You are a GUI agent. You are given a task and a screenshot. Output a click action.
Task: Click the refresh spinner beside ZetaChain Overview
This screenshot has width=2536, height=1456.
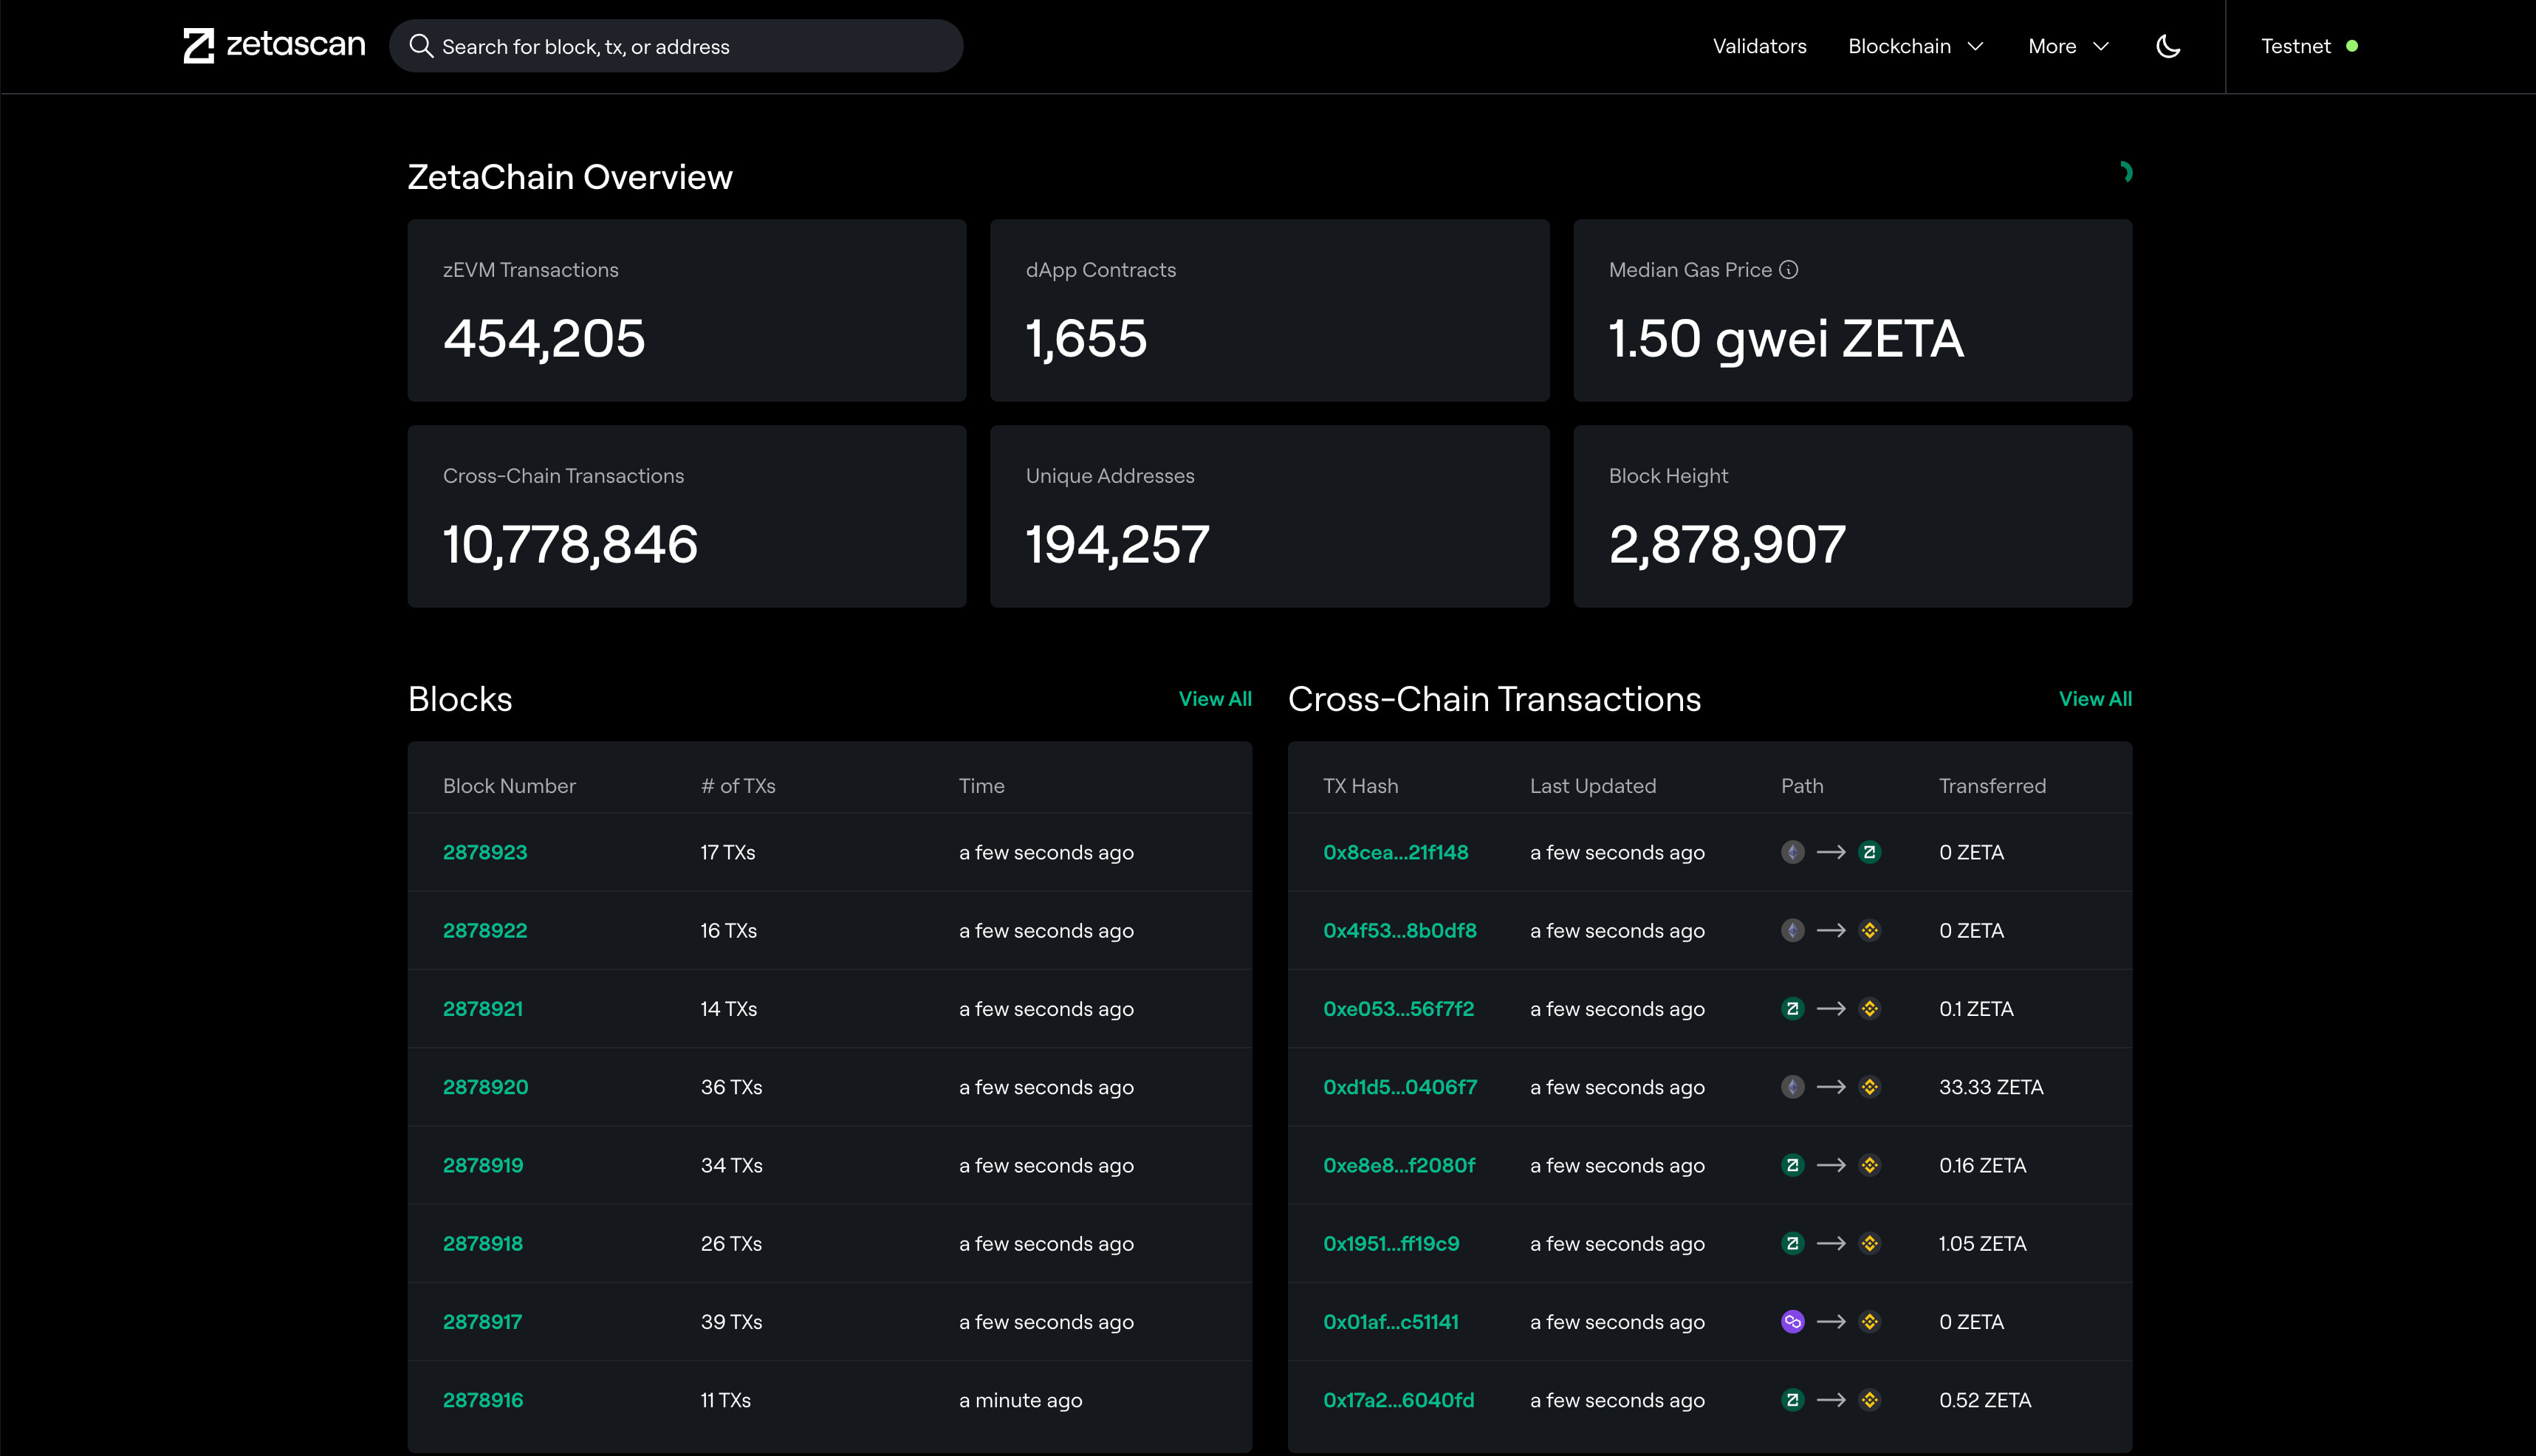coord(2124,173)
